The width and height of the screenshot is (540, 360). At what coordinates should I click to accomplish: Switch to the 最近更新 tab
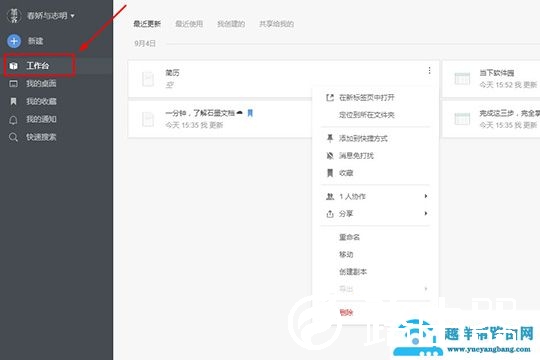(x=147, y=24)
